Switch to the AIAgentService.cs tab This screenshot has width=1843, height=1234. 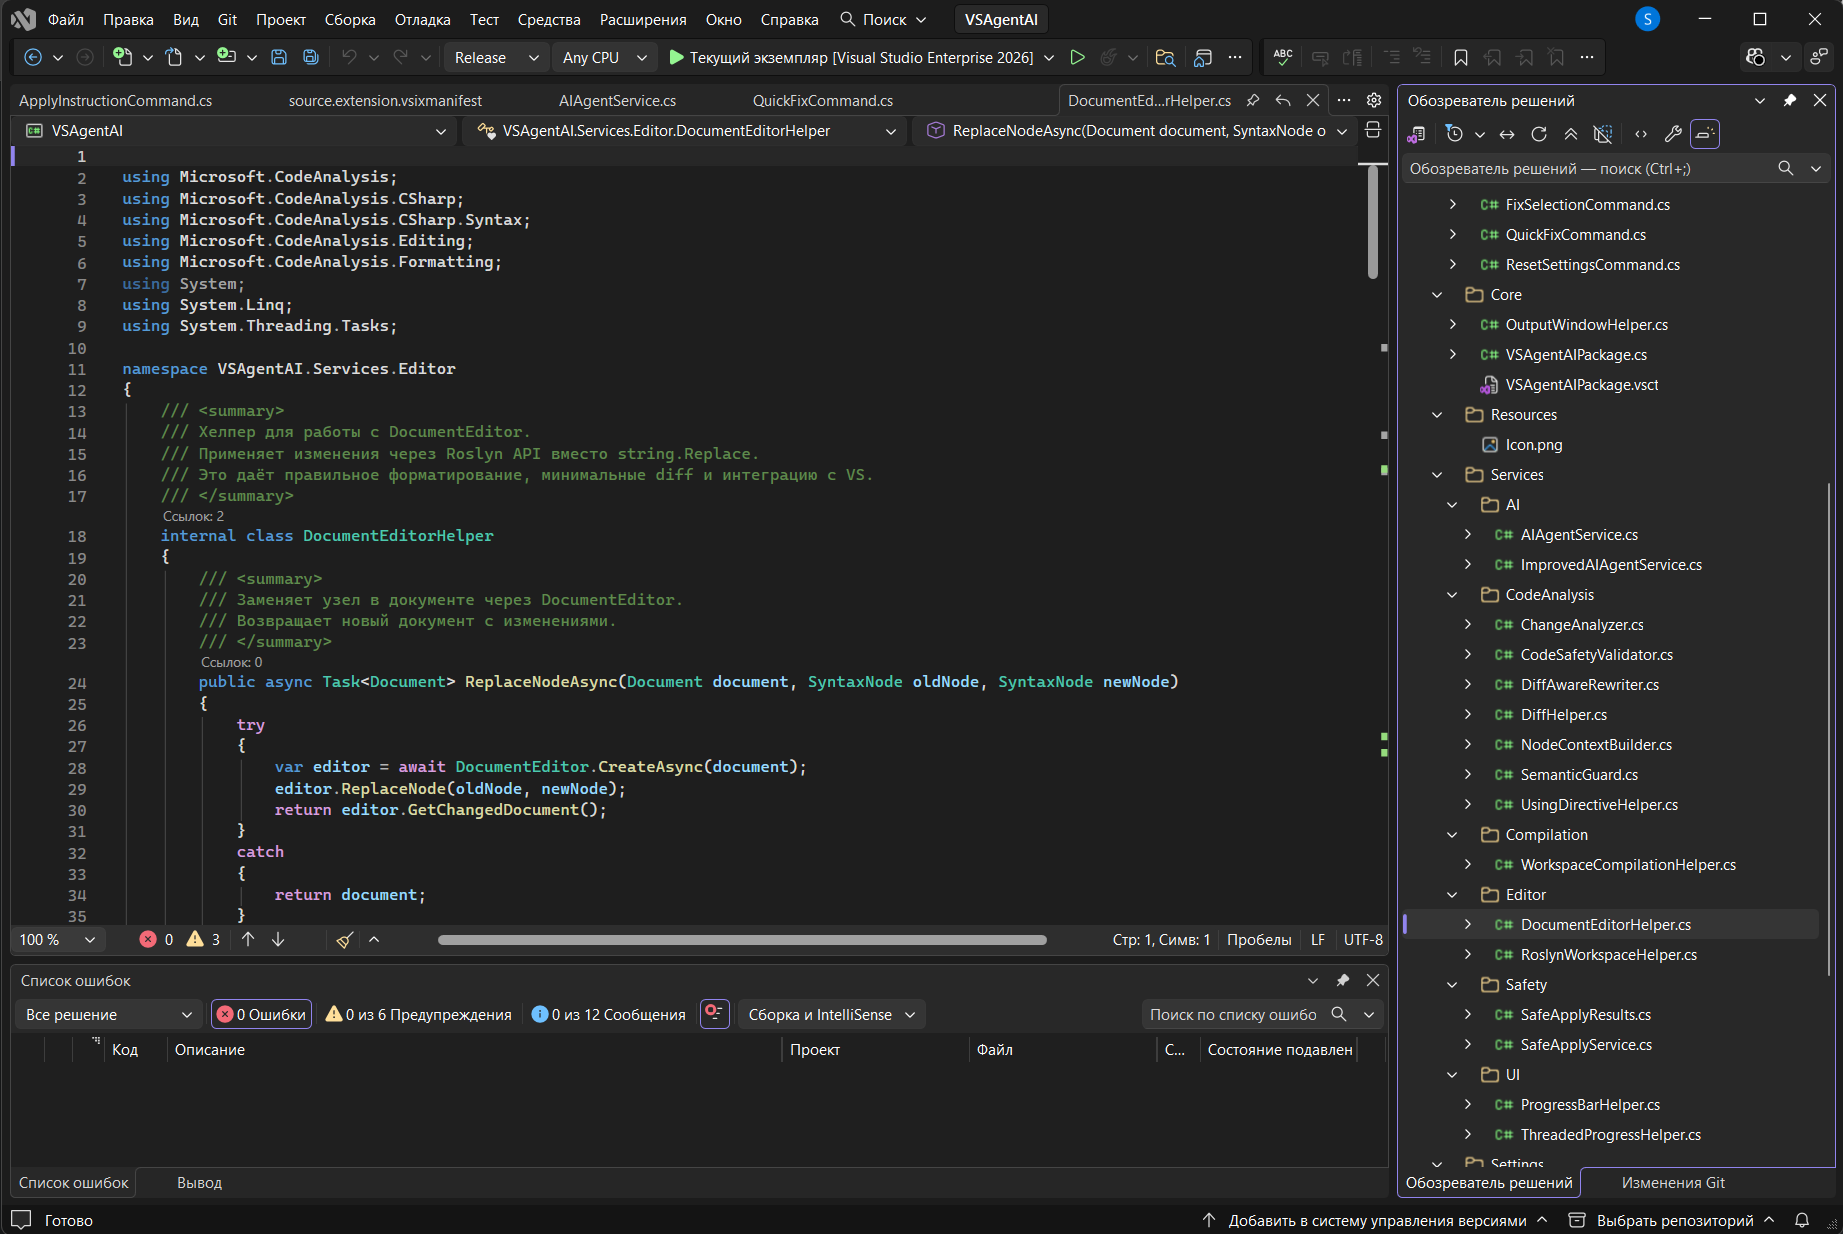click(x=617, y=101)
